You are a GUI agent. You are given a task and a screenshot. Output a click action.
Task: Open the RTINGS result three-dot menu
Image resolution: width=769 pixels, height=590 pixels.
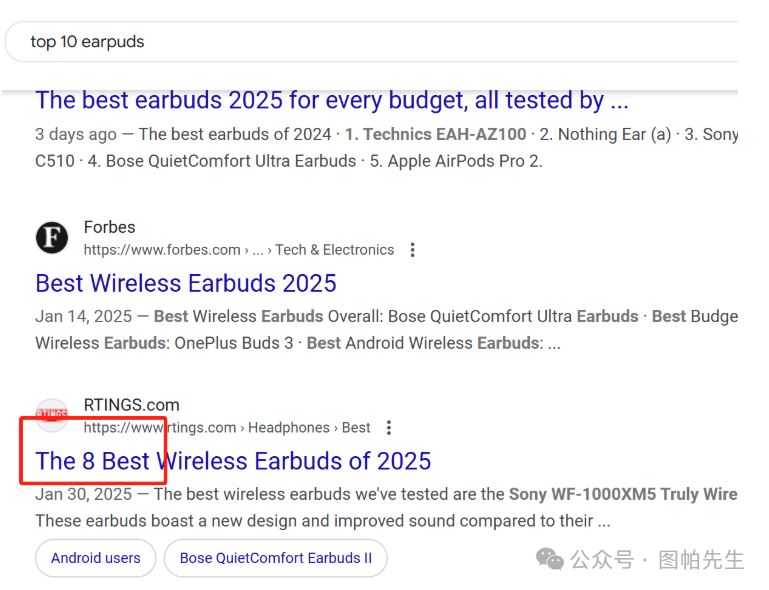388,428
